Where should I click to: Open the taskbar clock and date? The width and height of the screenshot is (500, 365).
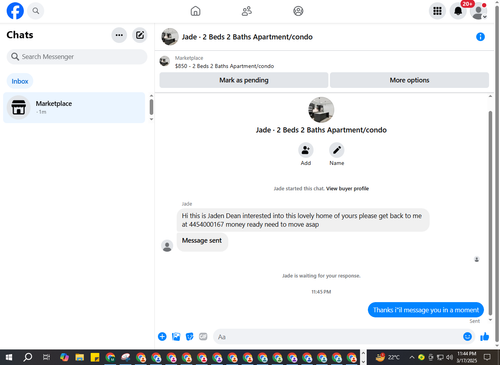pyautogui.click(x=466, y=357)
